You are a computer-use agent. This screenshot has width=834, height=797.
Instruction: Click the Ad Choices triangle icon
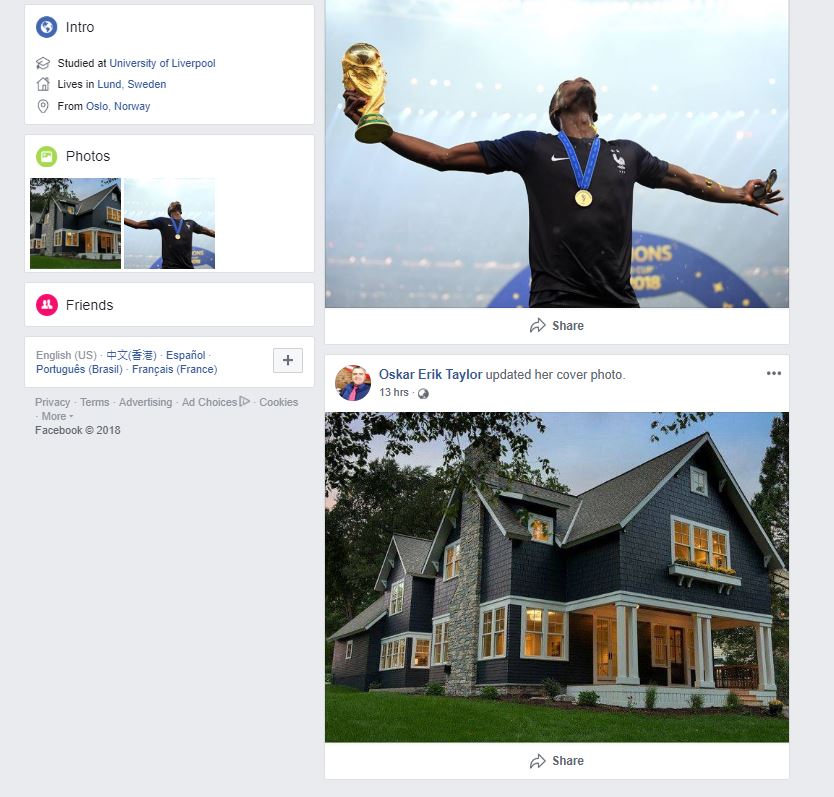tap(244, 401)
